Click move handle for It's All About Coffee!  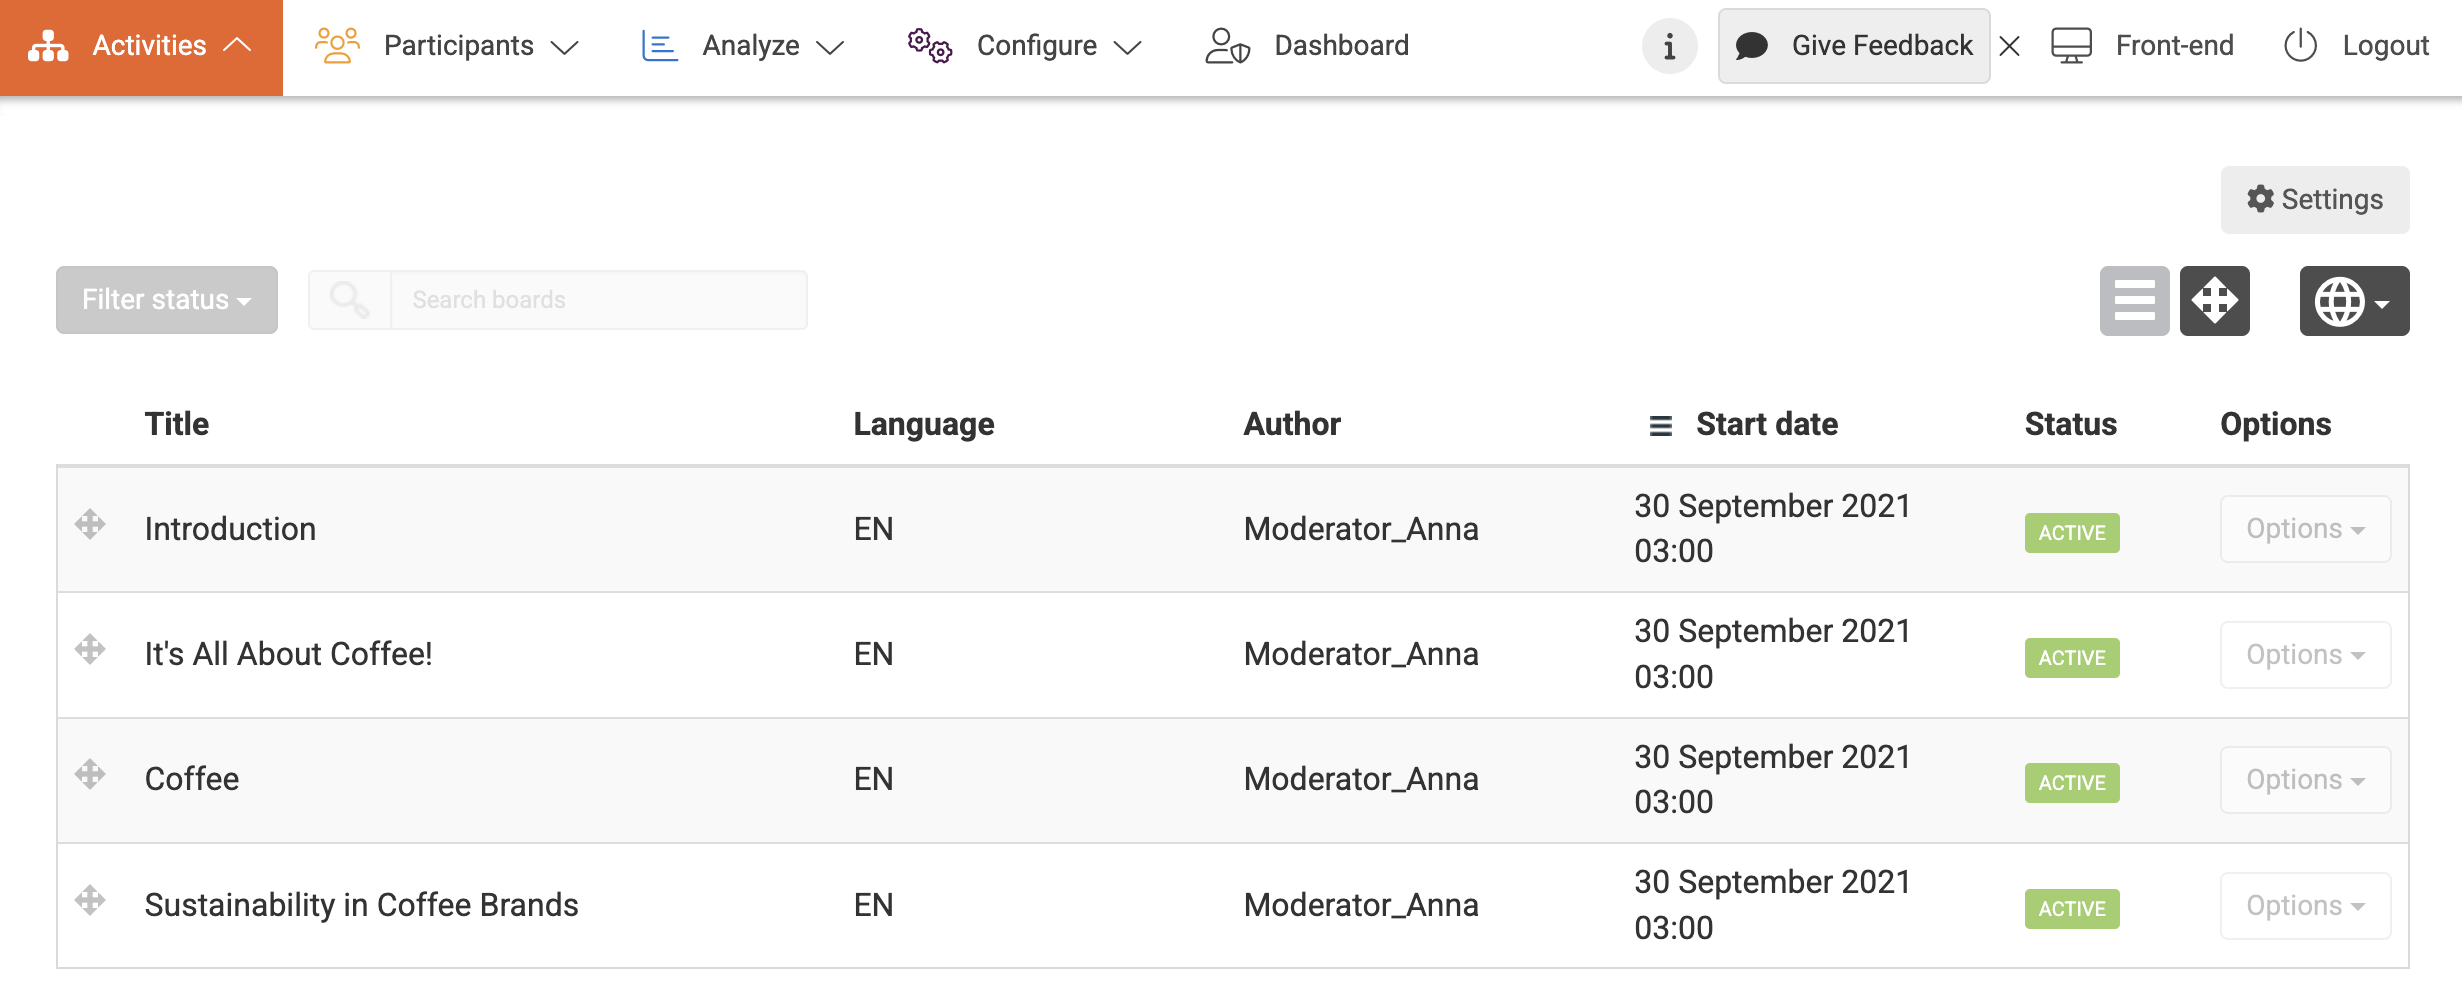tap(90, 650)
